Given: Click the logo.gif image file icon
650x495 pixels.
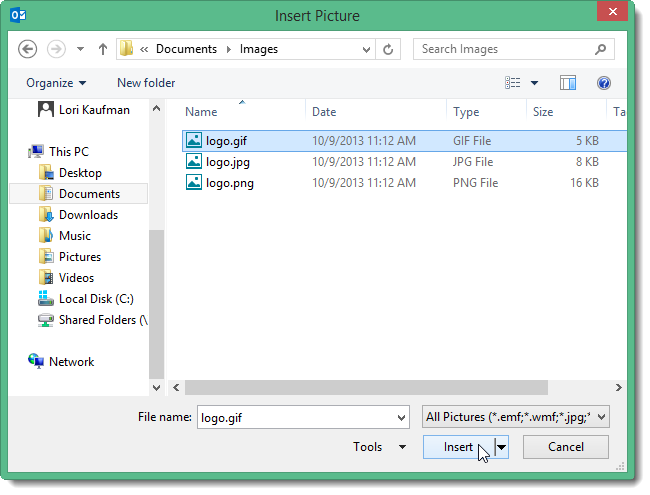Looking at the screenshot, I should [194, 140].
